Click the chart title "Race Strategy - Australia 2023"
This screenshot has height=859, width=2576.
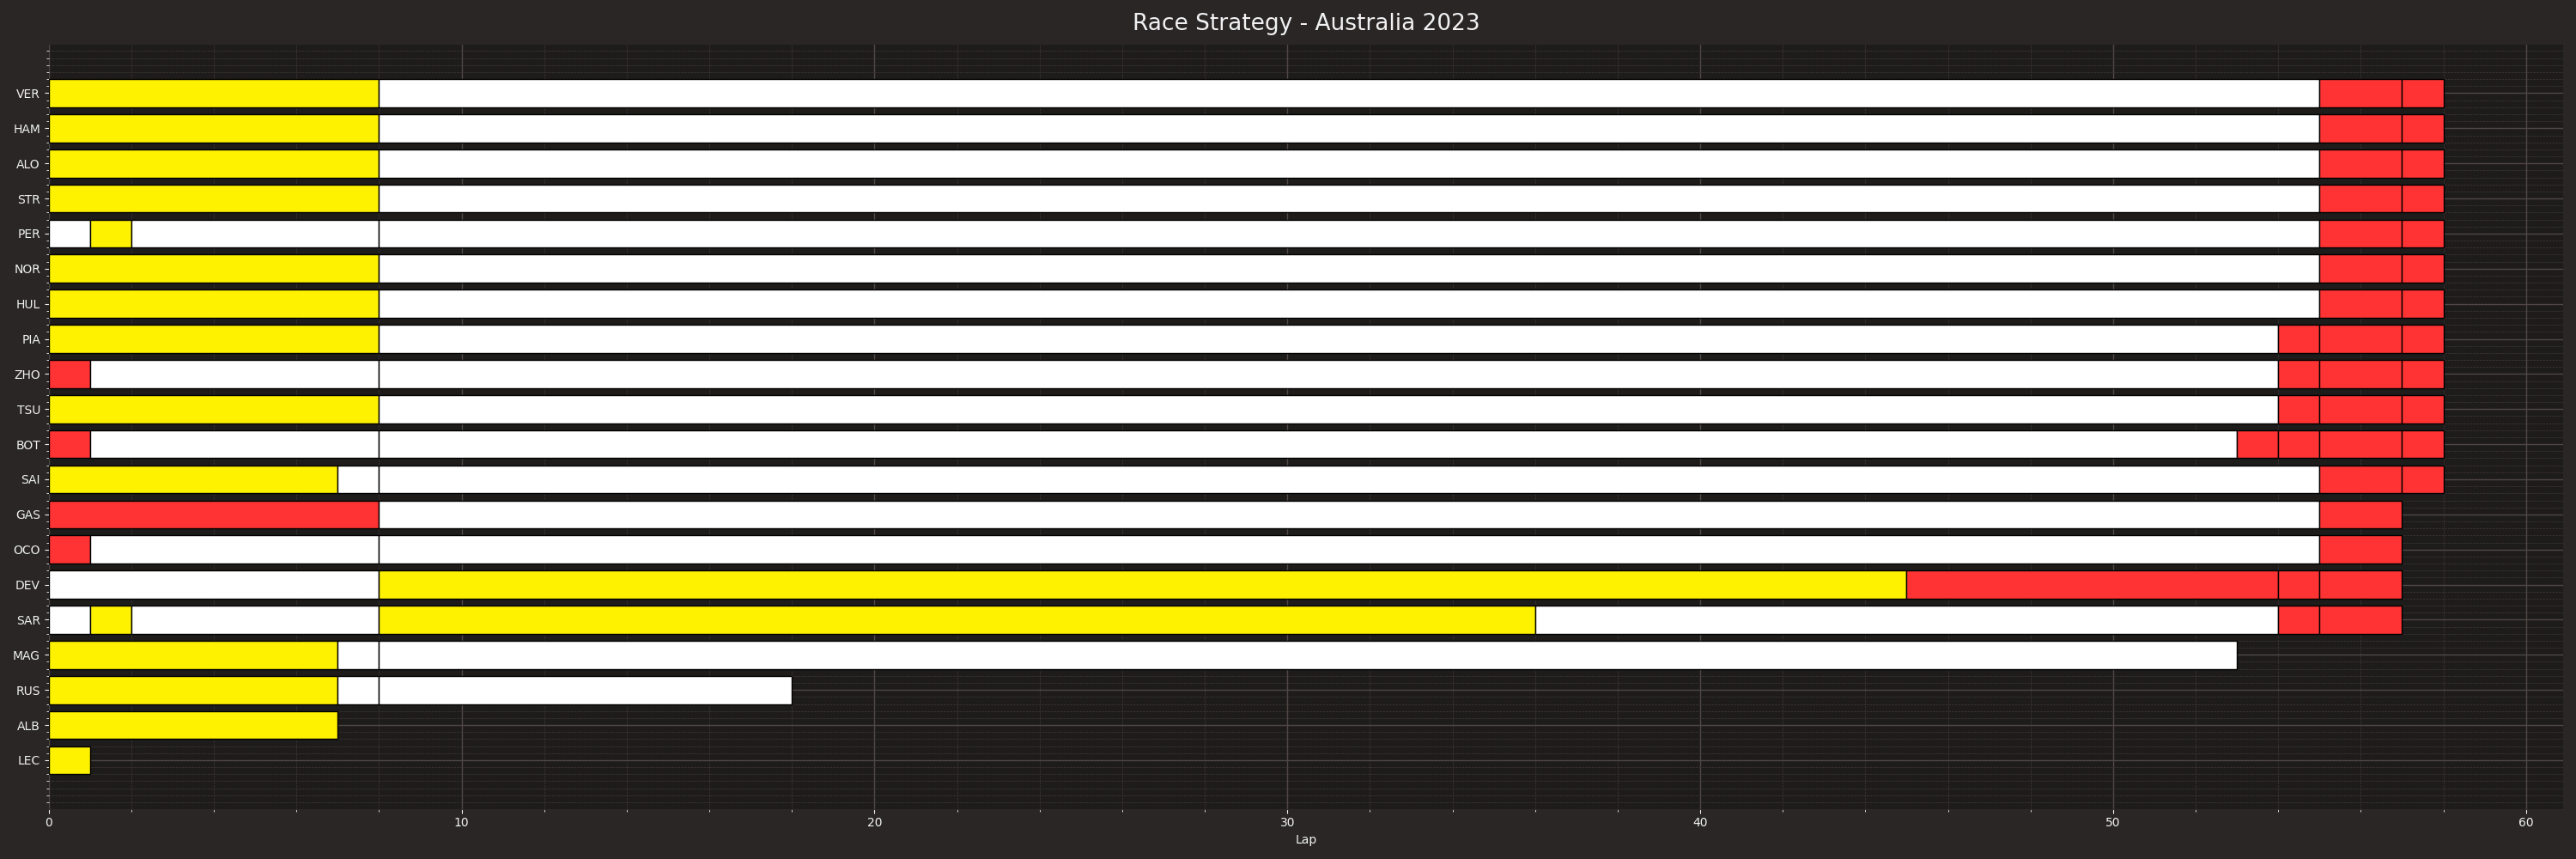(x=1305, y=22)
